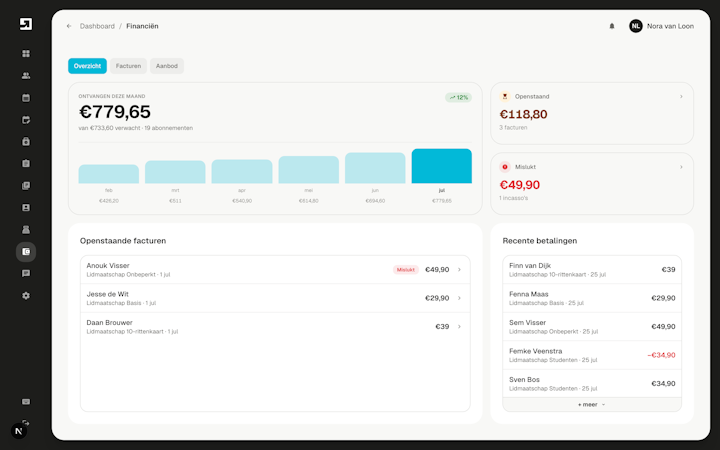Click the feb bar in chart

pos(109,174)
